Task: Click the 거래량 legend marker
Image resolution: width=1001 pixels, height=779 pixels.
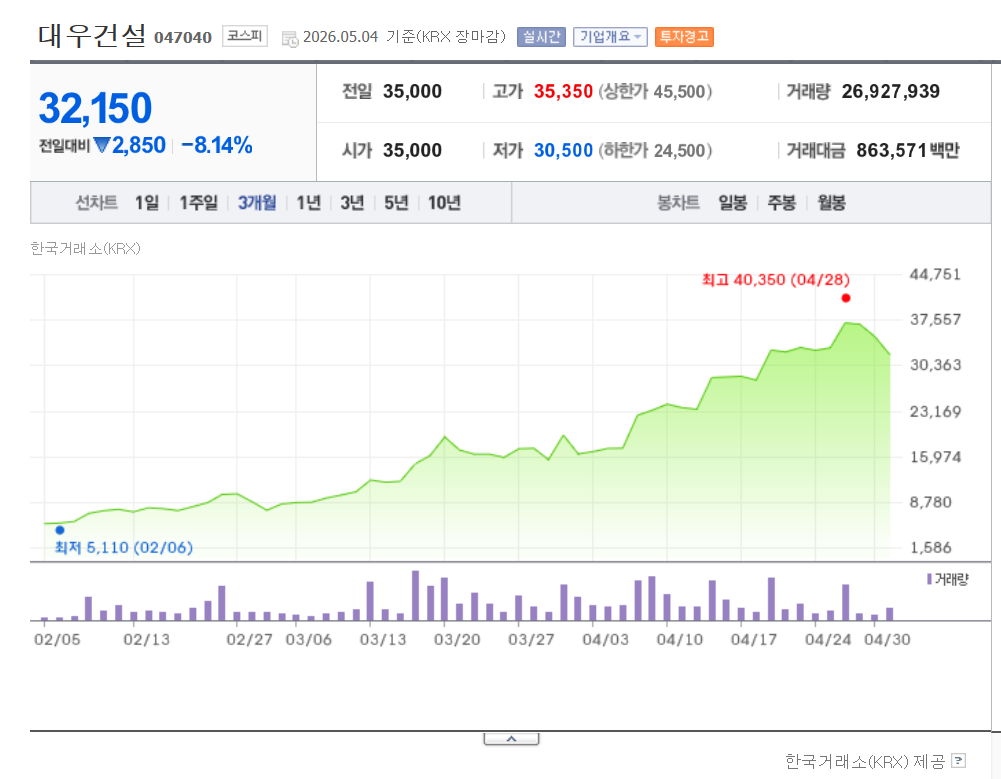Action: [x=929, y=579]
